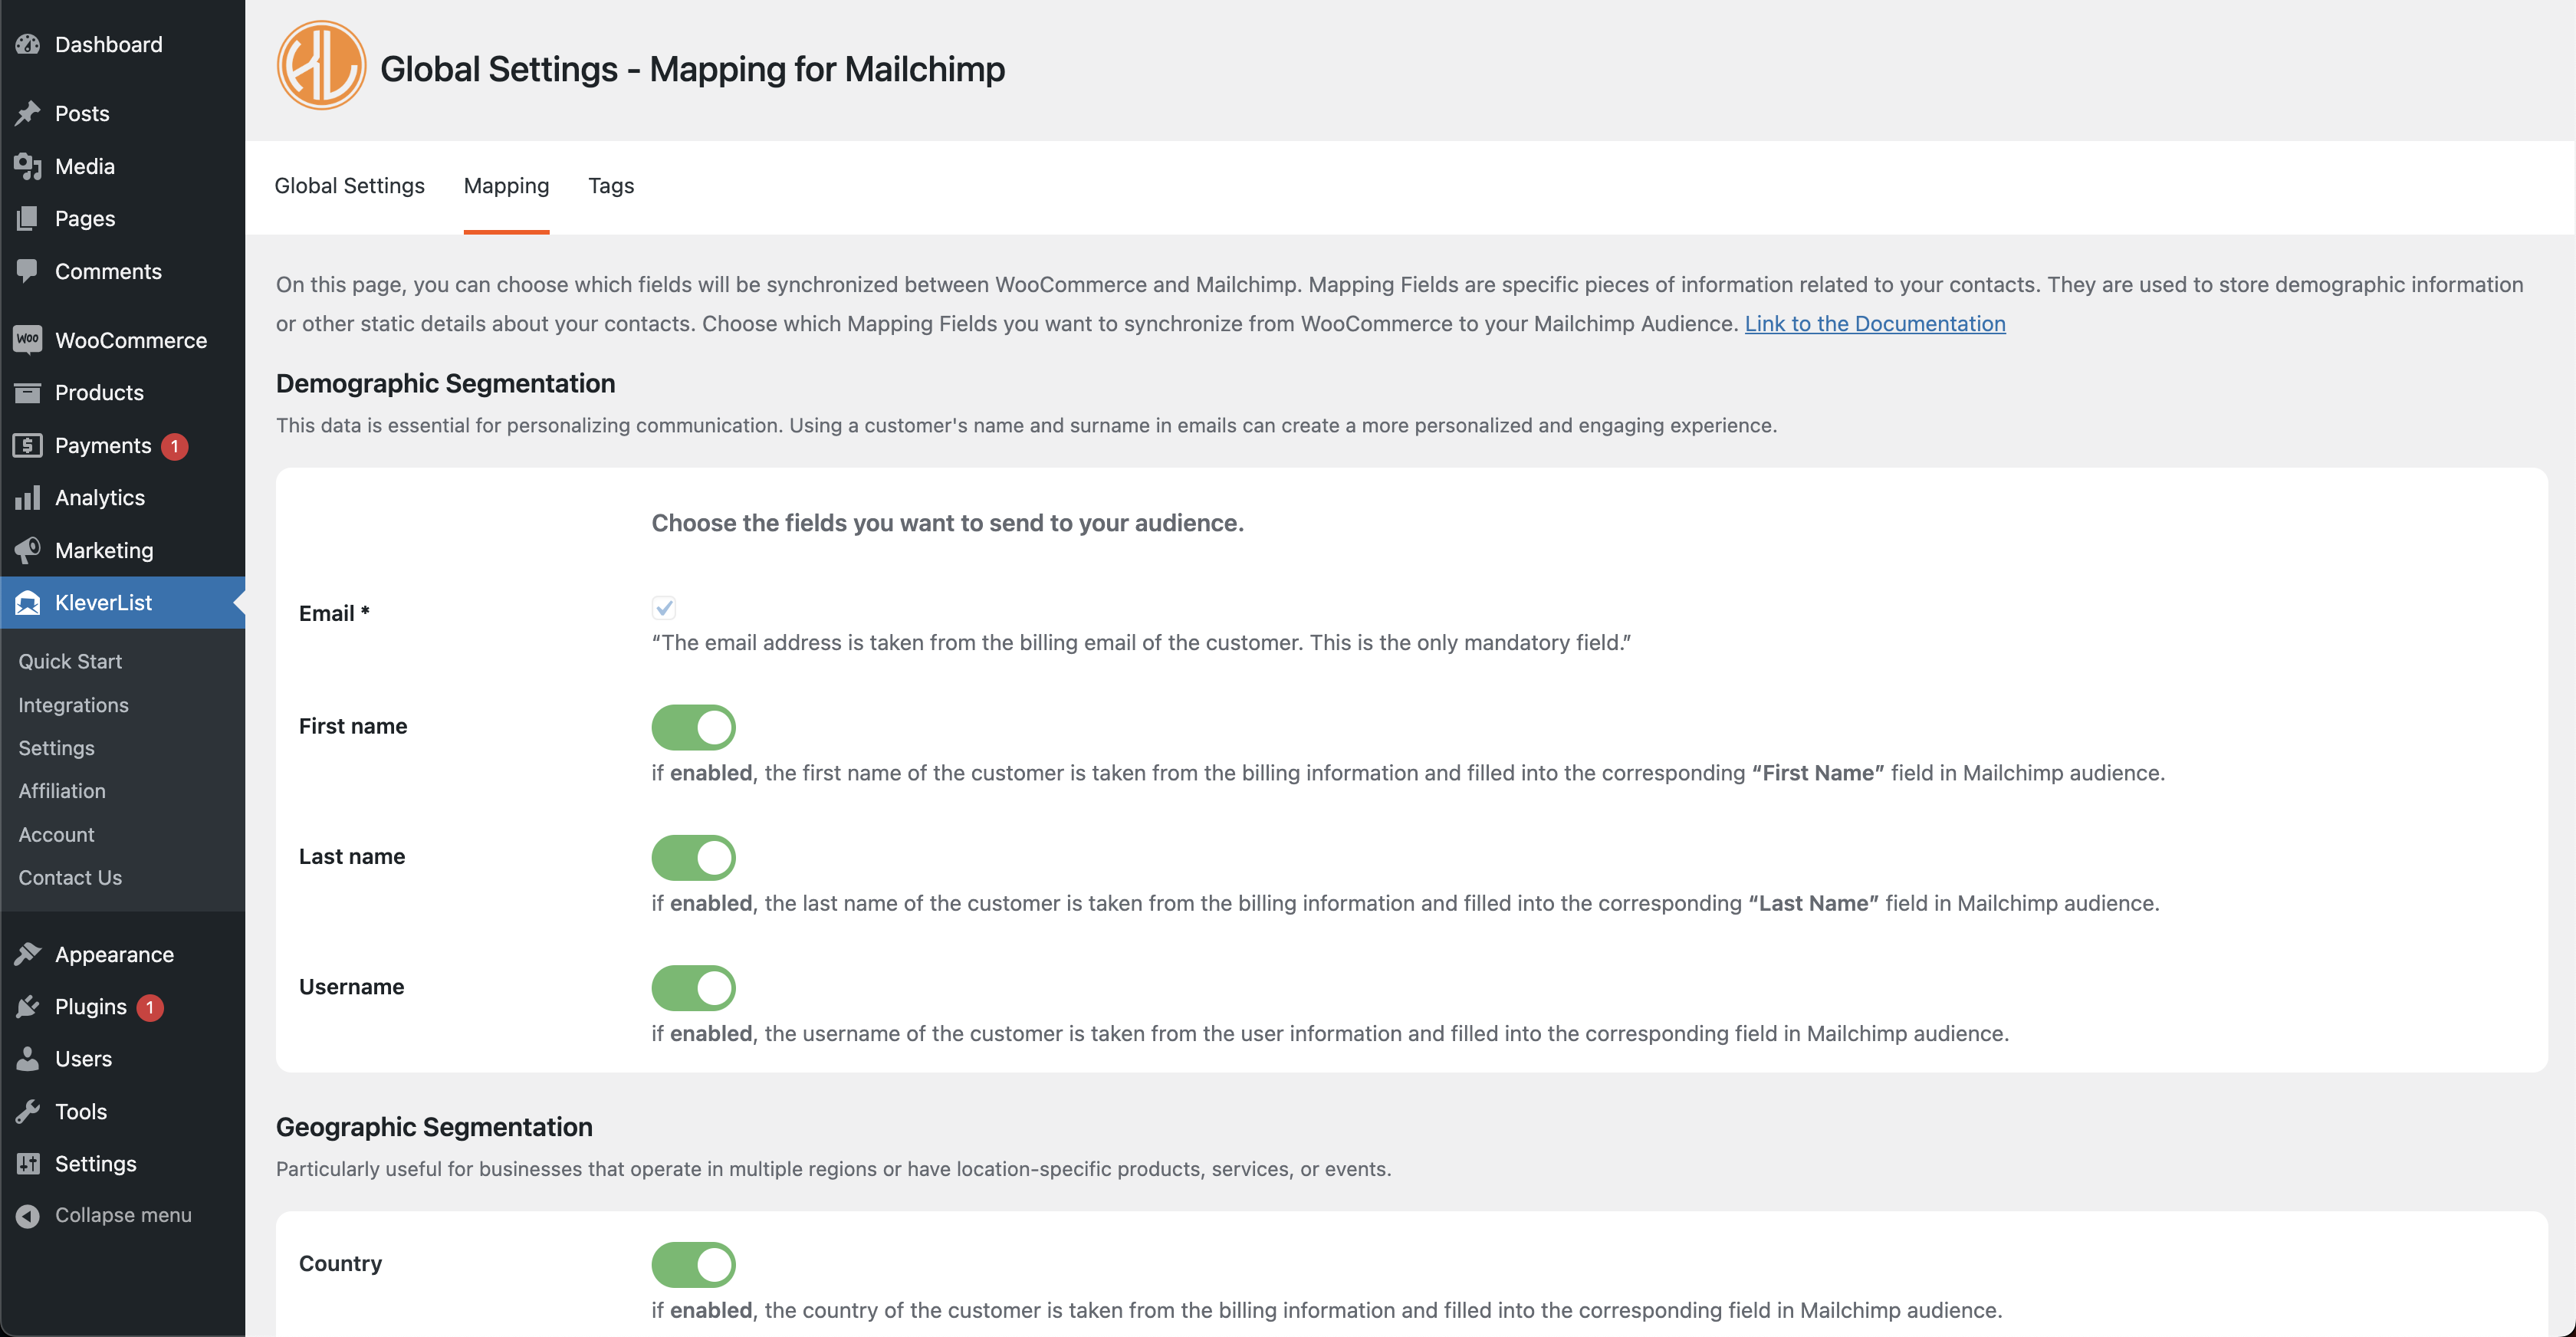2576x1337 pixels.
Task: Click the Media library icon
Action: click(28, 166)
